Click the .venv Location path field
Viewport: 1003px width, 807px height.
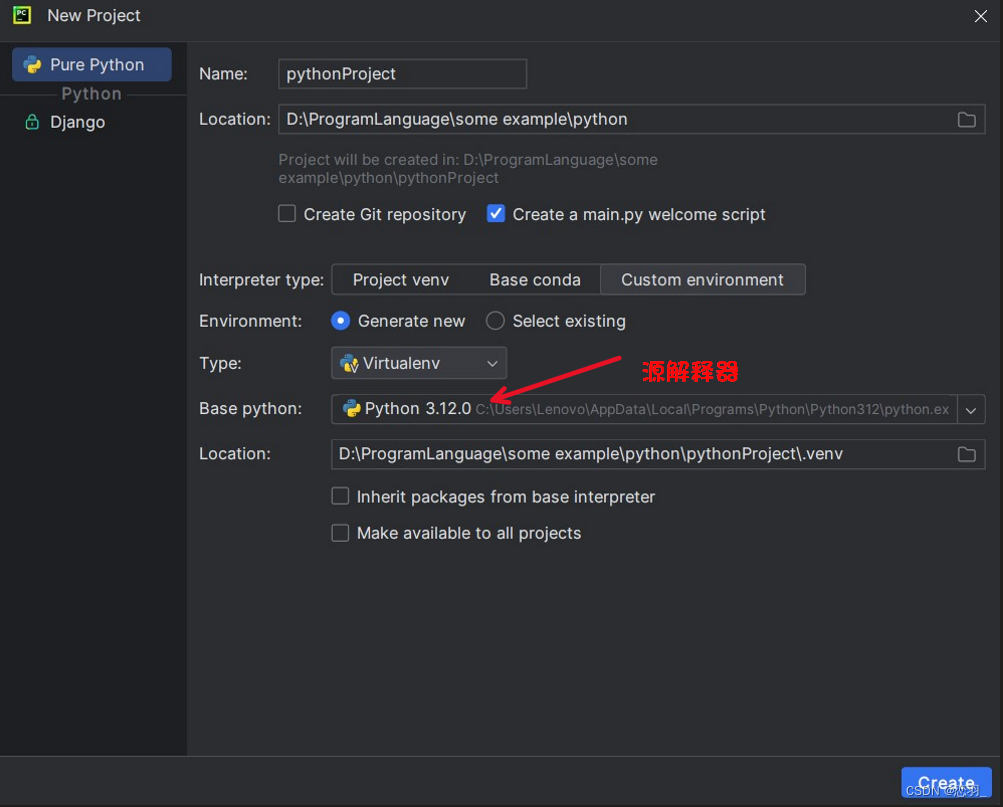point(658,454)
